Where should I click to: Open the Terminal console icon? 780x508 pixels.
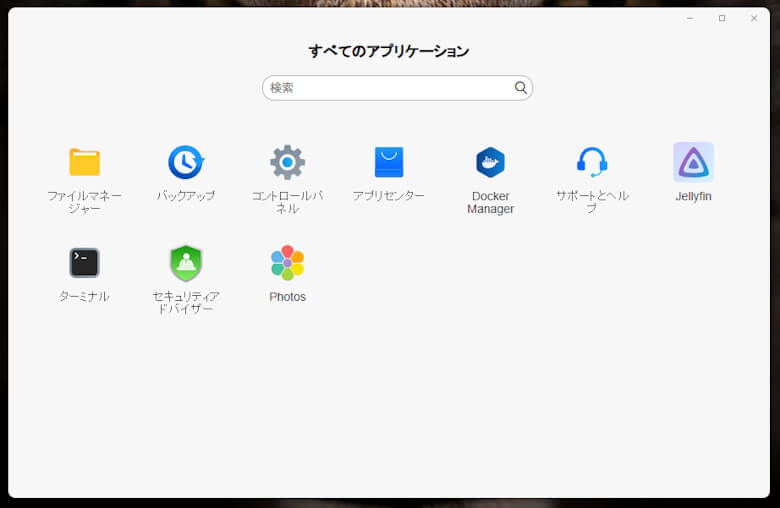(x=84, y=263)
